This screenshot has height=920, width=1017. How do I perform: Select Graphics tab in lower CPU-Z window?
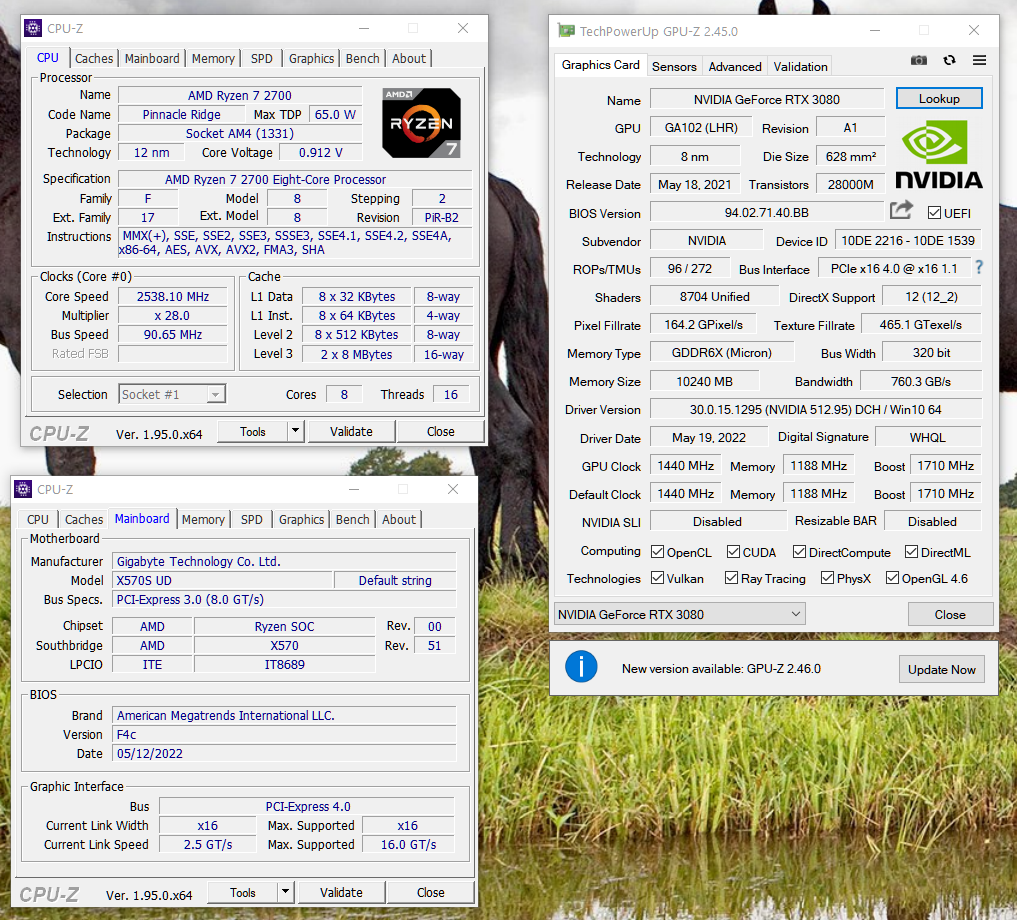tap(301, 520)
